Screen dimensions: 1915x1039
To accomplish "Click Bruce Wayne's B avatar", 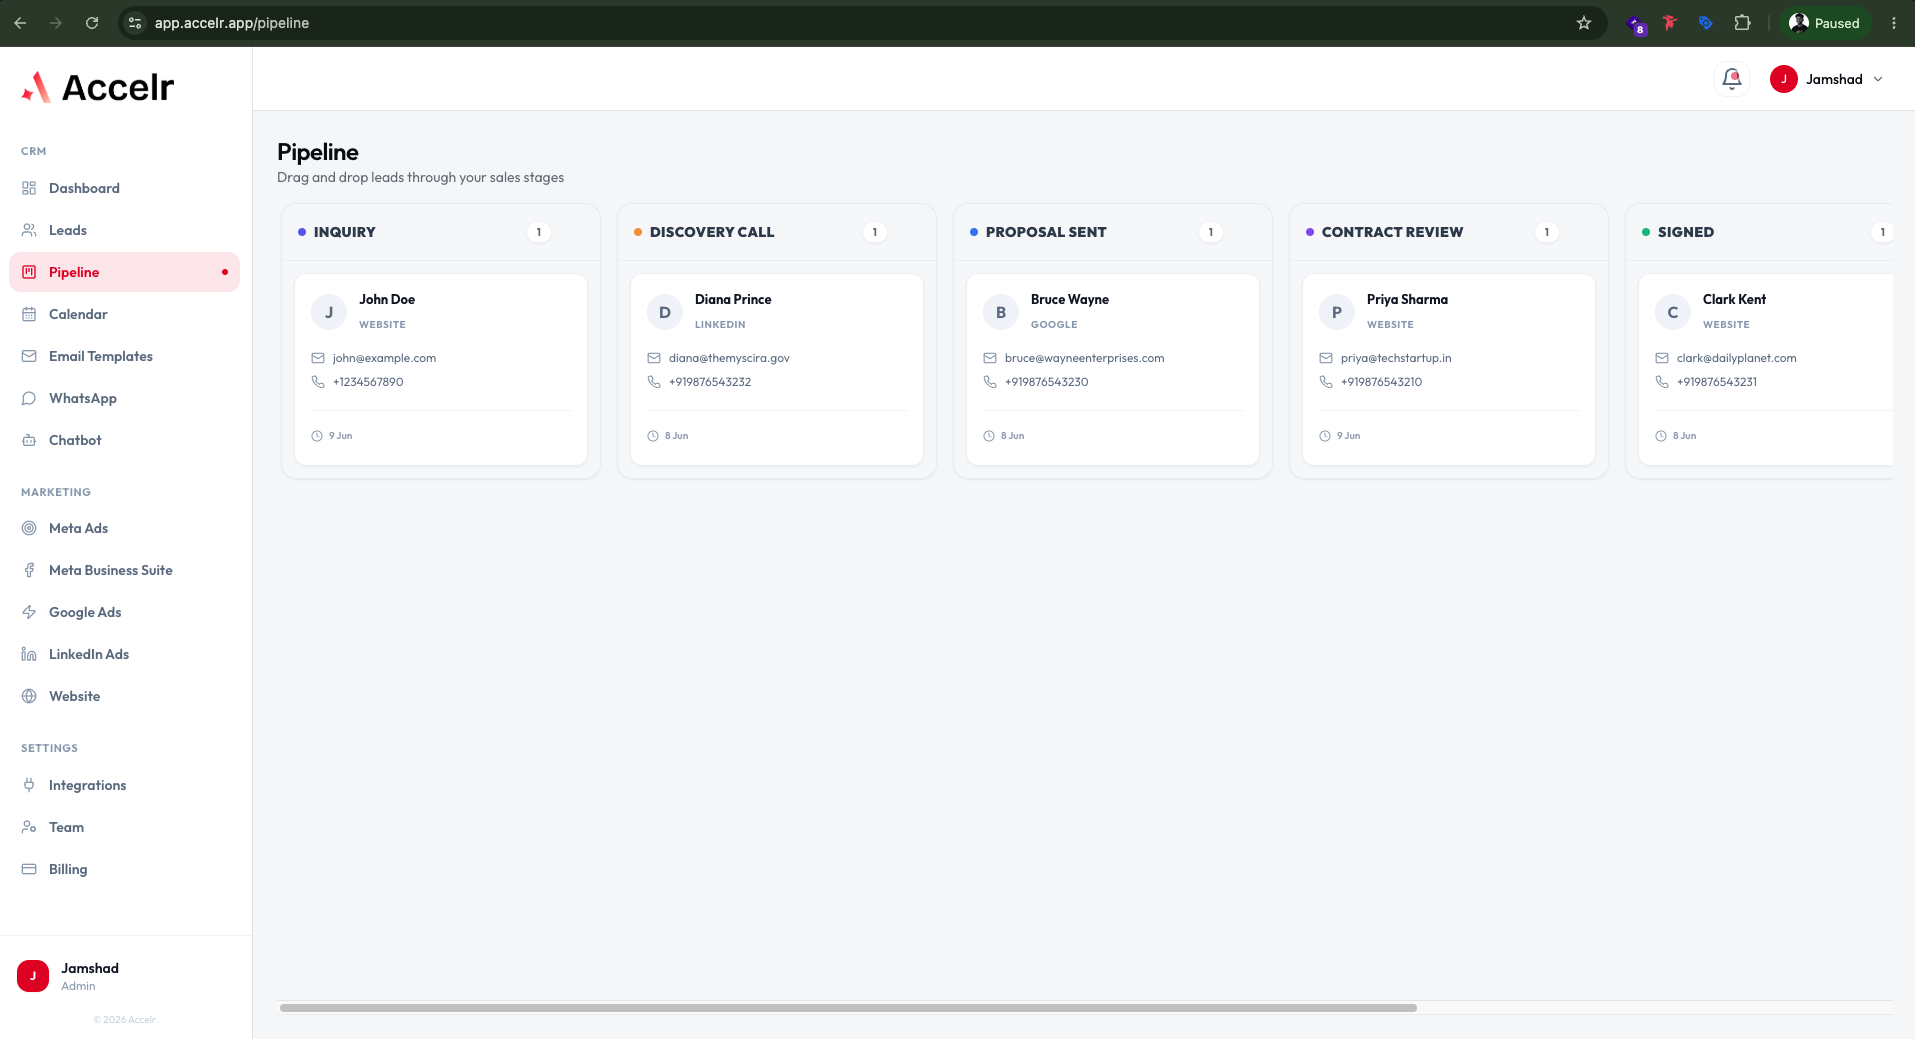I will pyautogui.click(x=1001, y=312).
